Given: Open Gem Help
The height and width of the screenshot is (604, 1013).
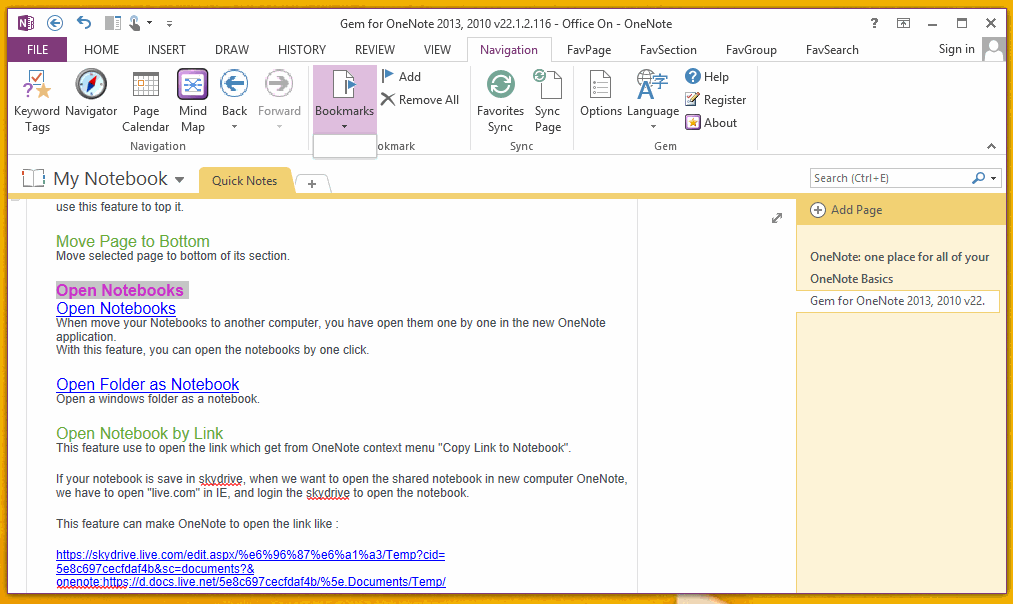Looking at the screenshot, I should pos(707,76).
